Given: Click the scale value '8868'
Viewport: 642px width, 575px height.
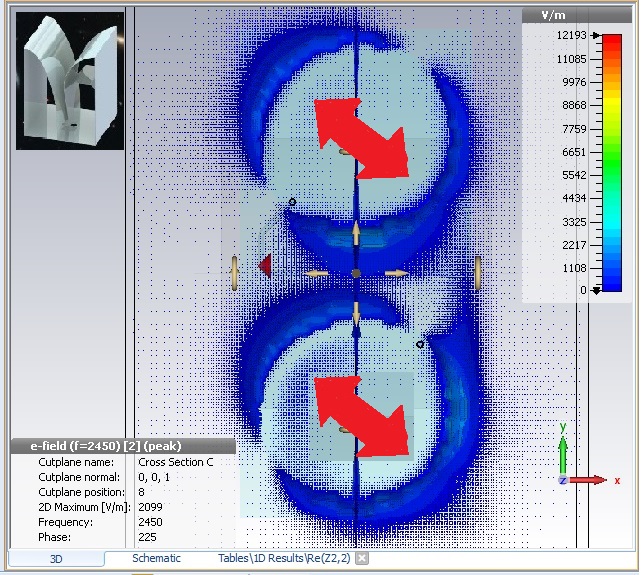Looking at the screenshot, I should (574, 105).
